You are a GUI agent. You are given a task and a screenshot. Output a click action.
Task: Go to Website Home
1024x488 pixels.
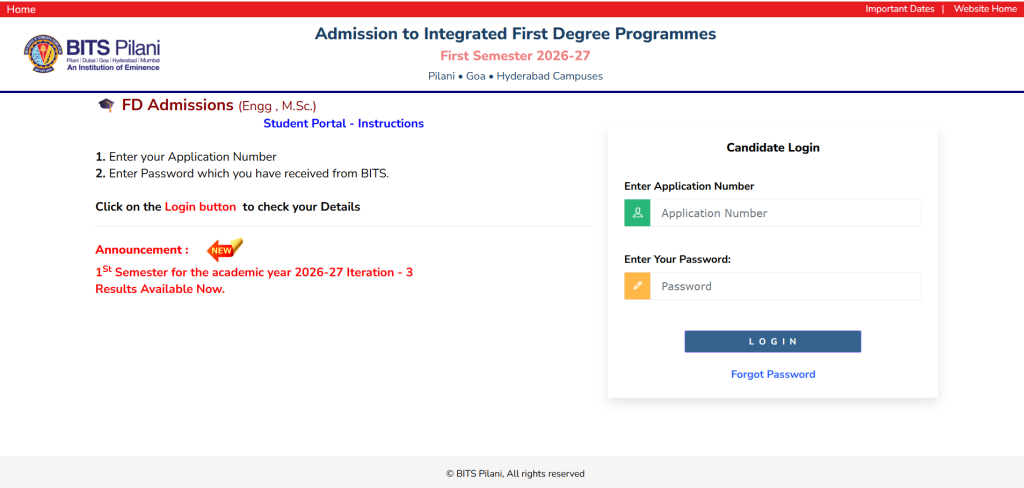tap(985, 9)
